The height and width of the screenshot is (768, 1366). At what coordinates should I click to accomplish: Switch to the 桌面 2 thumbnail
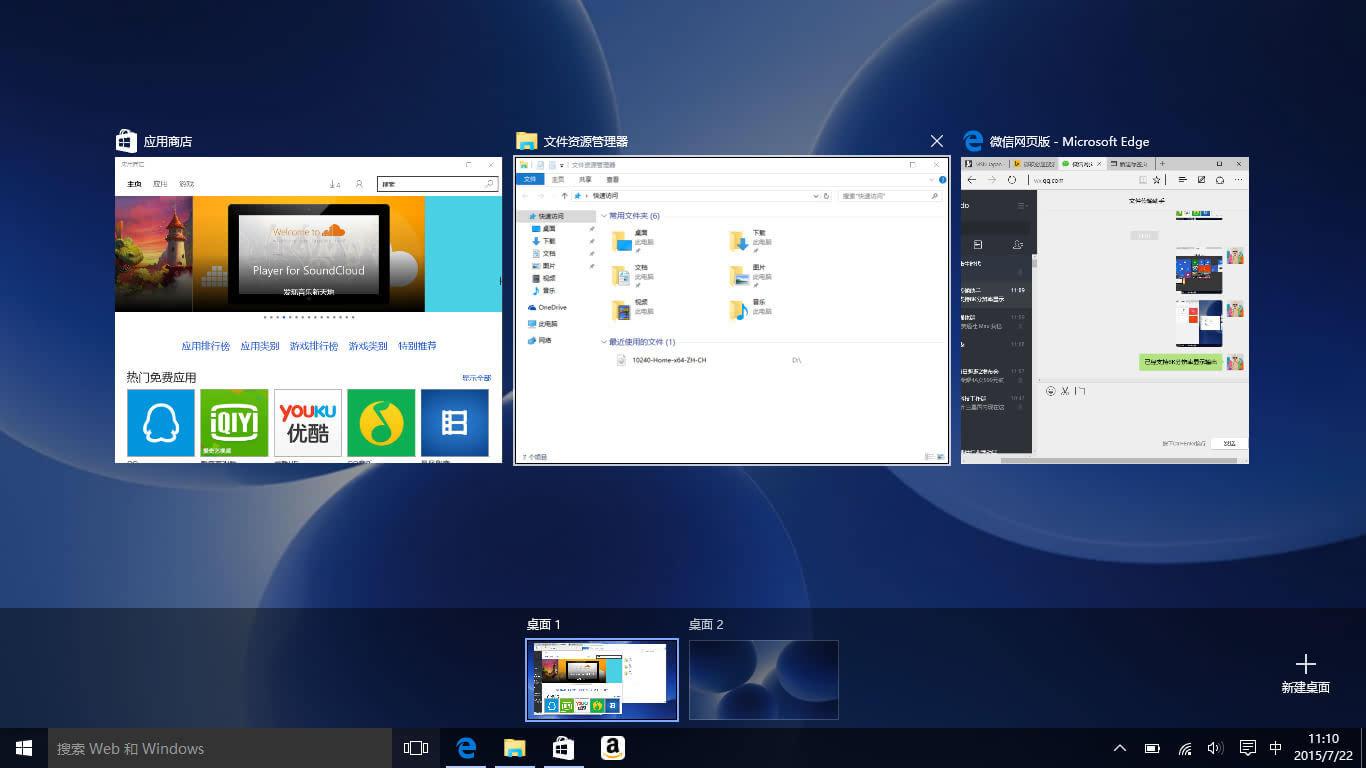tap(763, 680)
